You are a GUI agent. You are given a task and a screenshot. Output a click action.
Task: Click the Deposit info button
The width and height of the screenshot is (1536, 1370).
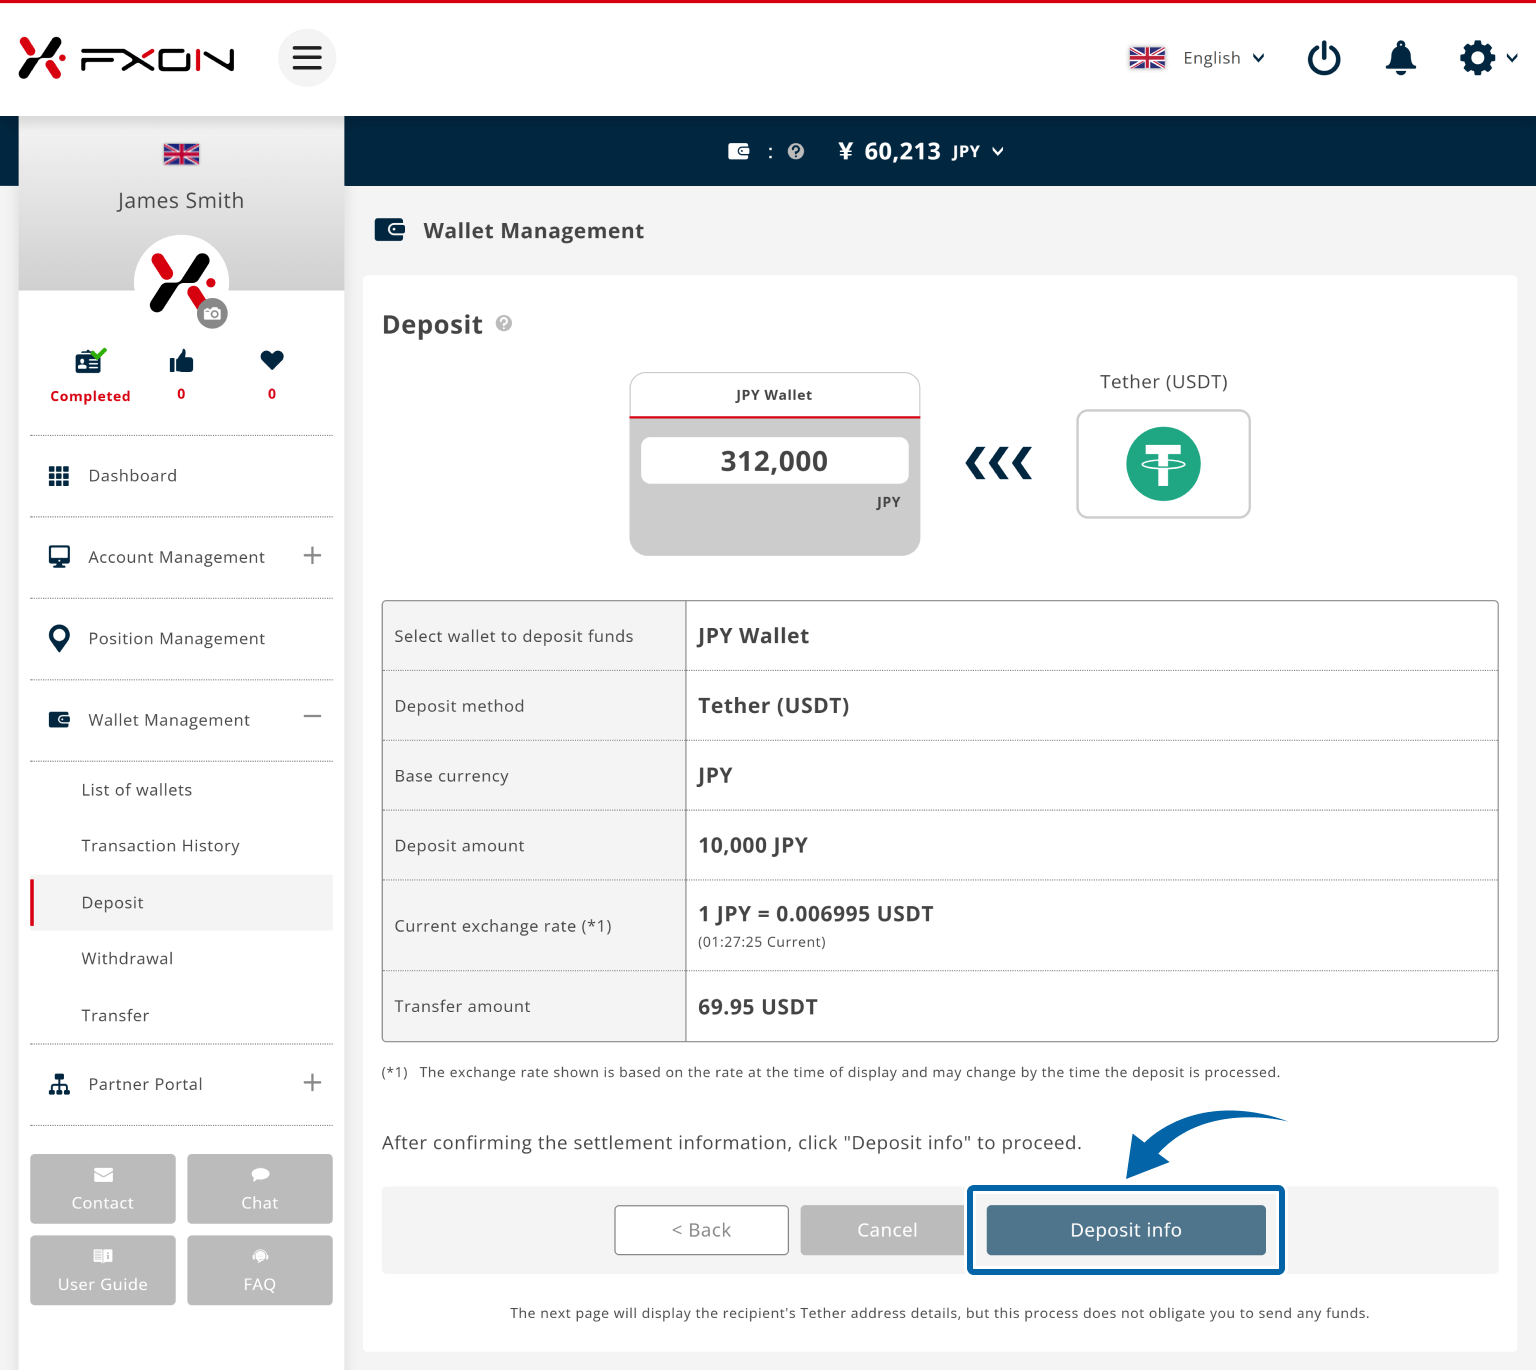pyautogui.click(x=1126, y=1230)
